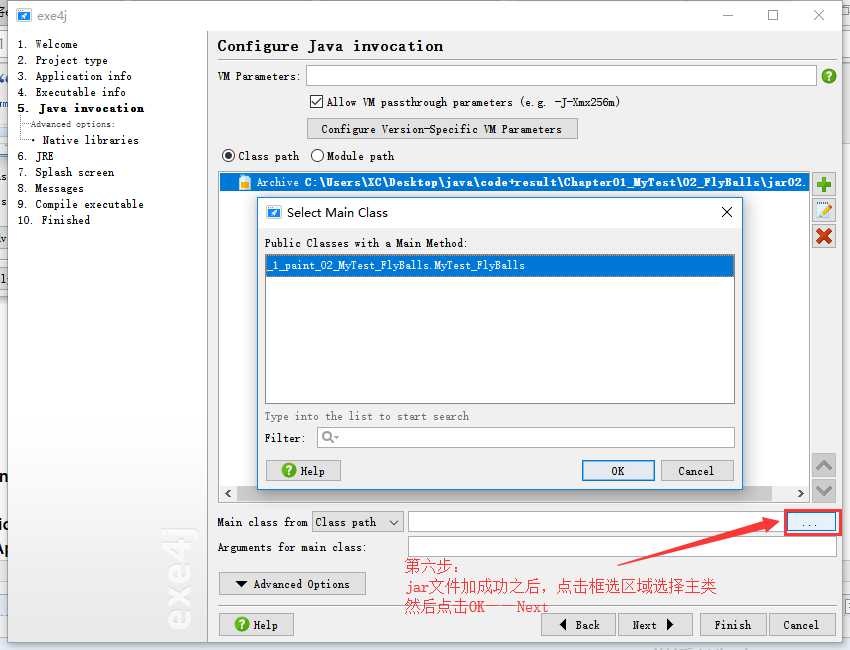Click Help in Select Main Class dialog

[303, 471]
